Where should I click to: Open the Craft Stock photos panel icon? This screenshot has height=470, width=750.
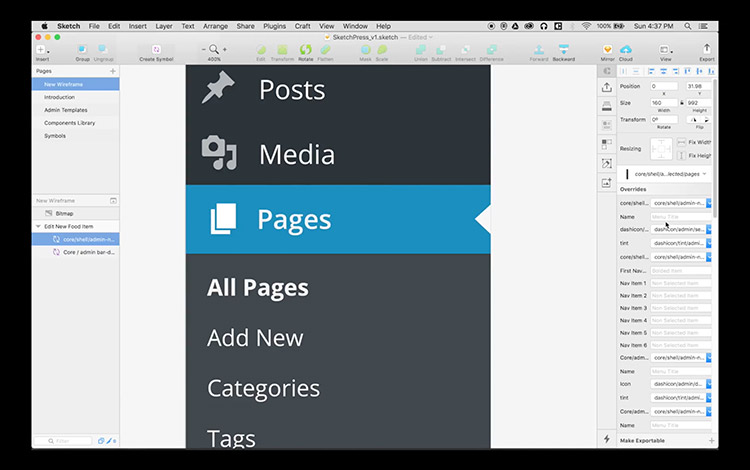(x=607, y=183)
